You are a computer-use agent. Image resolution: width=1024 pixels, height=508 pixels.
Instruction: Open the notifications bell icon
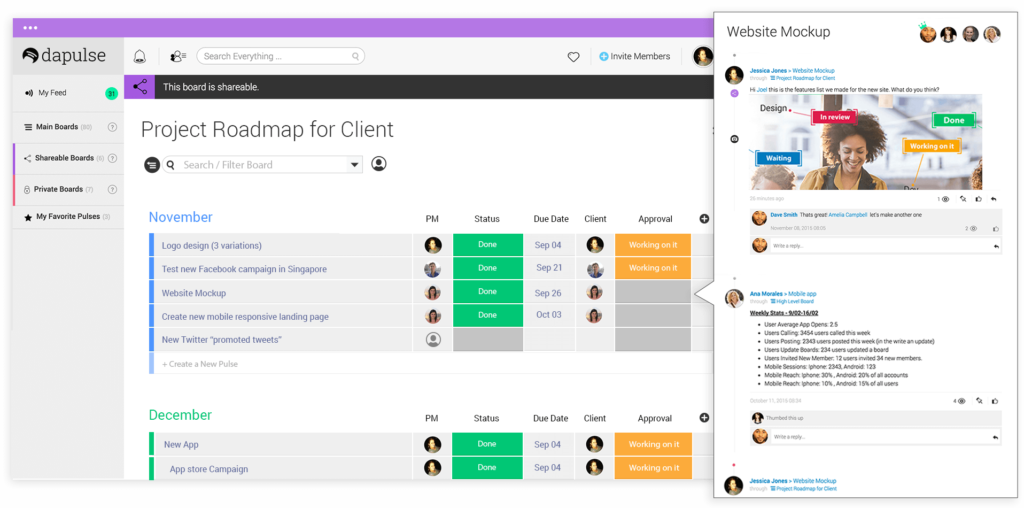139,57
